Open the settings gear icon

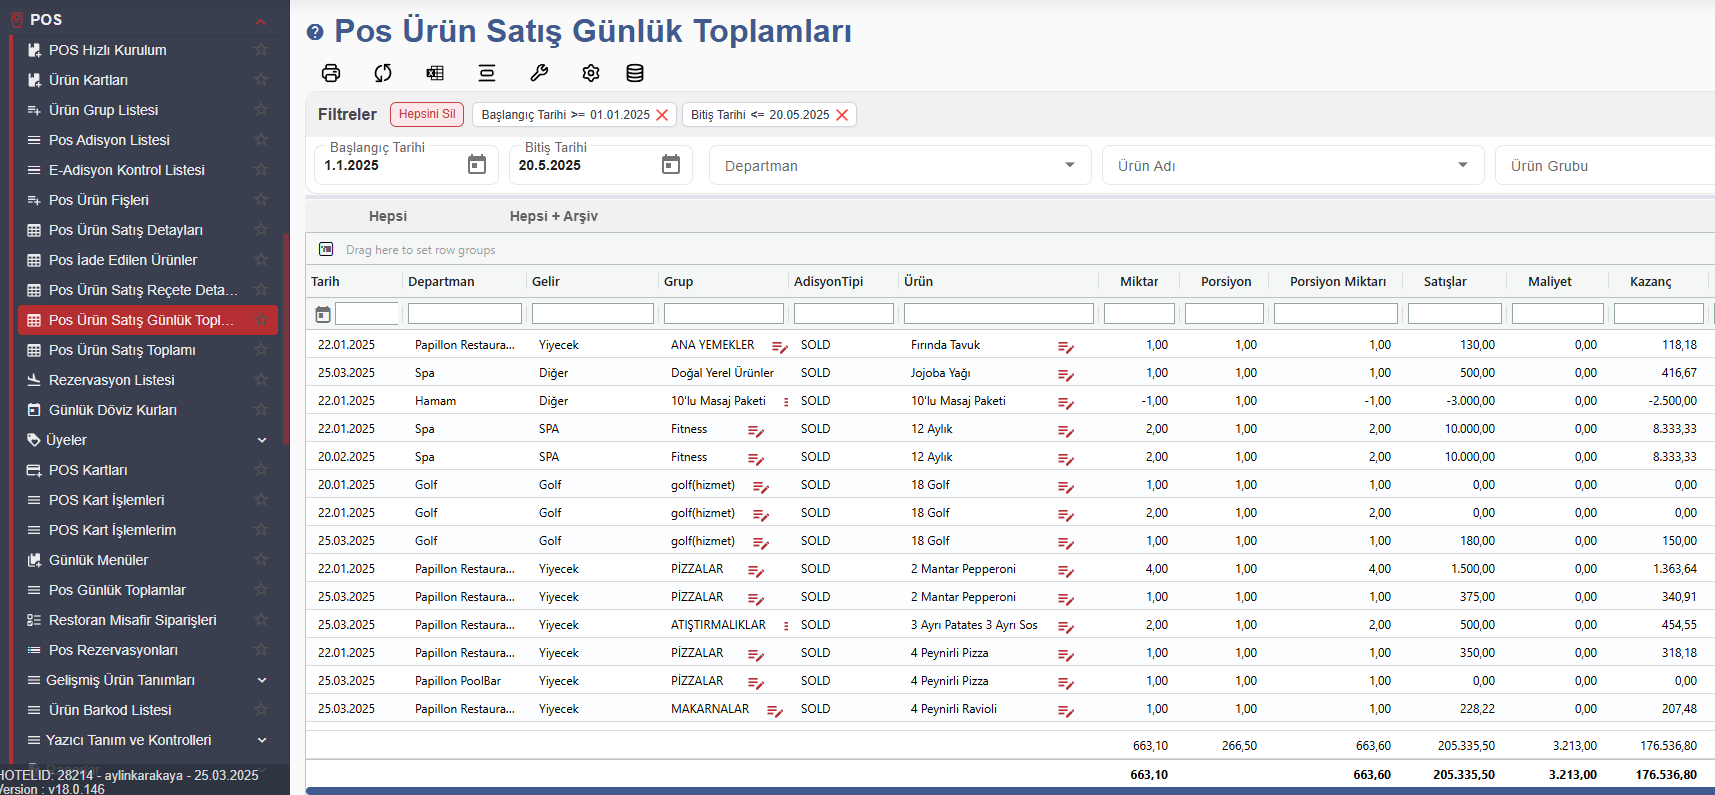coord(591,73)
